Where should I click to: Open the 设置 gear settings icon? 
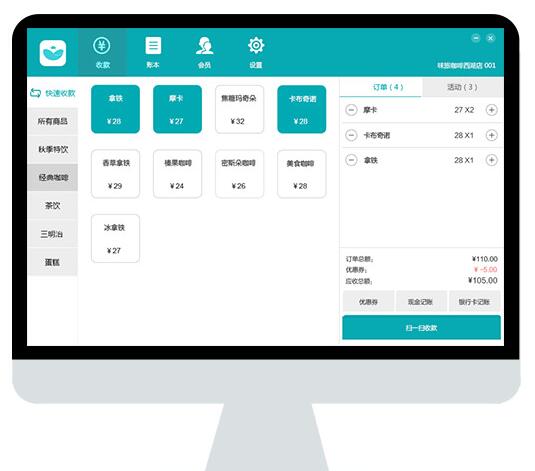[x=256, y=46]
